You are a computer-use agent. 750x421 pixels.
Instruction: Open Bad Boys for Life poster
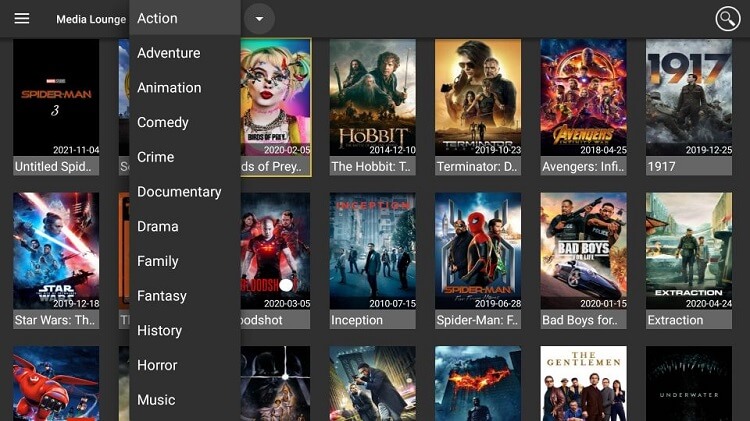coord(584,251)
